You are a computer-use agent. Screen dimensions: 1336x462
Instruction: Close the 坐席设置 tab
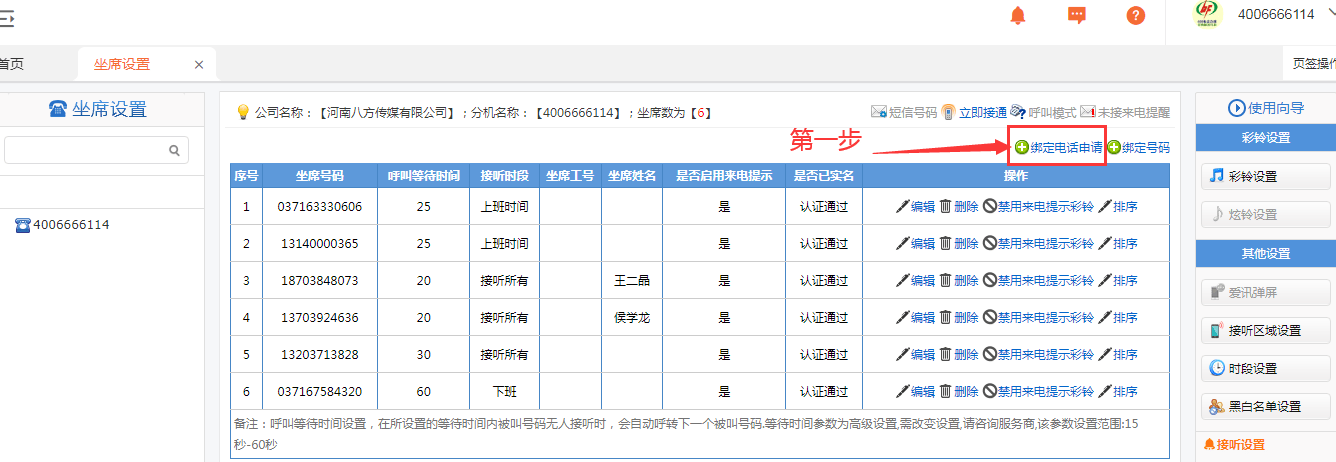[x=198, y=64]
